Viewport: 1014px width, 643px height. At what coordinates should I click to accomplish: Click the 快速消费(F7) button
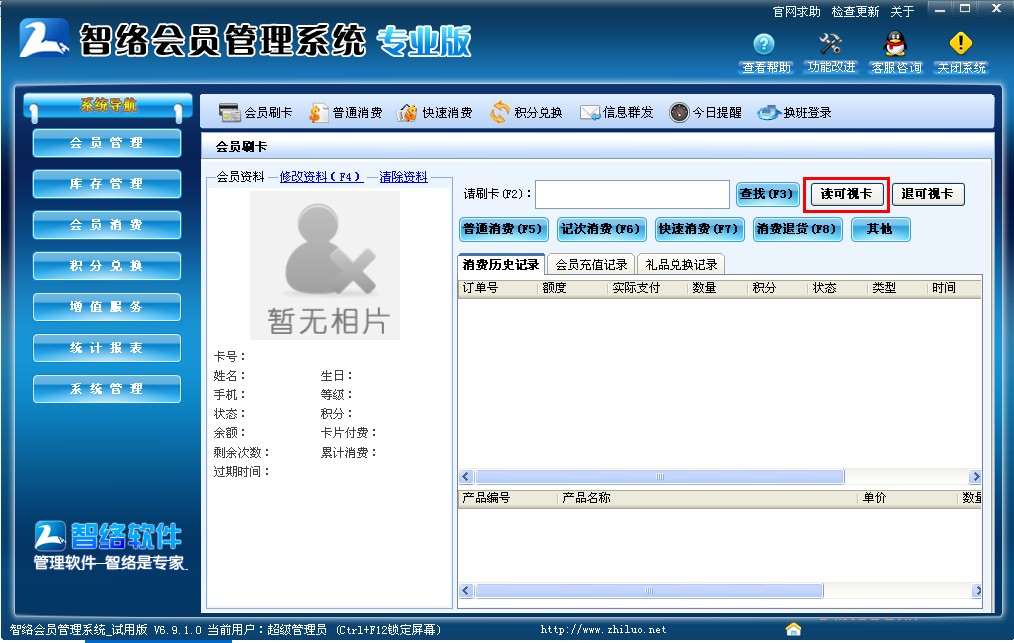click(698, 229)
